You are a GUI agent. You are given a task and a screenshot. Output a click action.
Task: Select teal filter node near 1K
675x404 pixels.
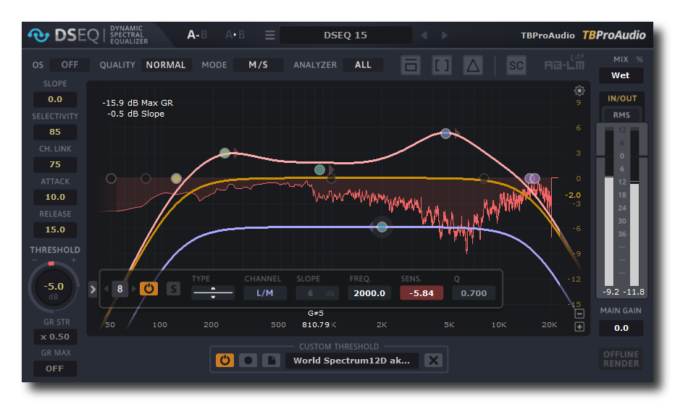point(319,170)
